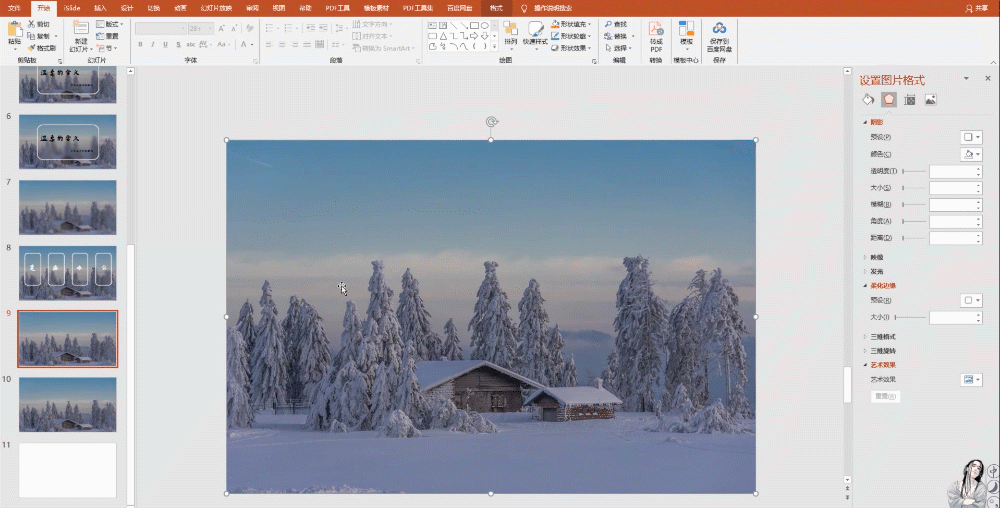Expand the shapes gallery More arrow

coord(494,47)
